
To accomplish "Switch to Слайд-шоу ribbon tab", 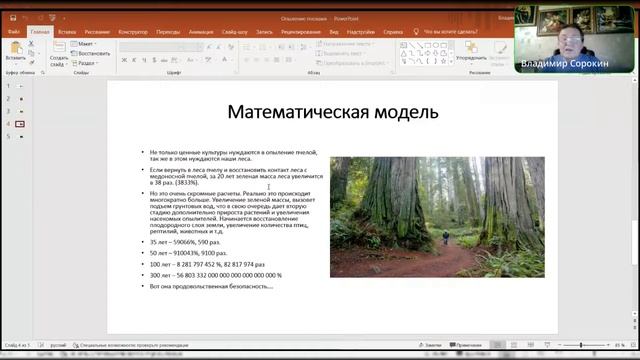I will [x=235, y=32].
